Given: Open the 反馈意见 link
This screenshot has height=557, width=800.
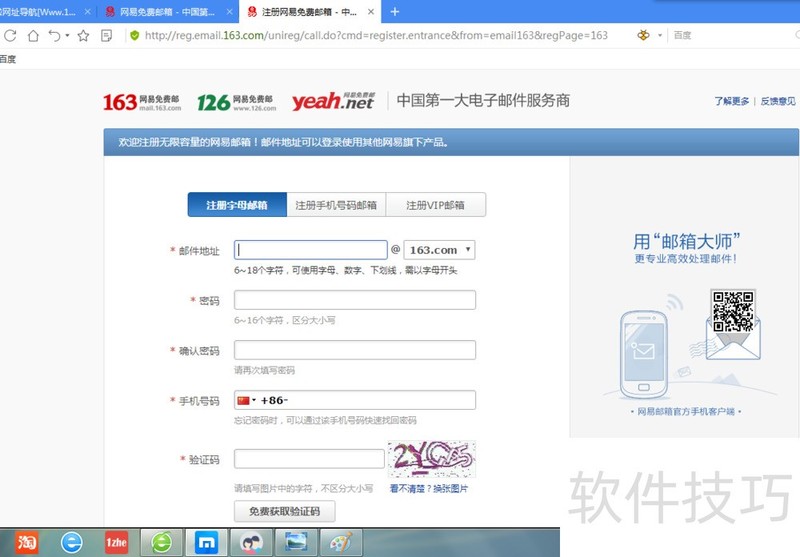Looking at the screenshot, I should 778,101.
